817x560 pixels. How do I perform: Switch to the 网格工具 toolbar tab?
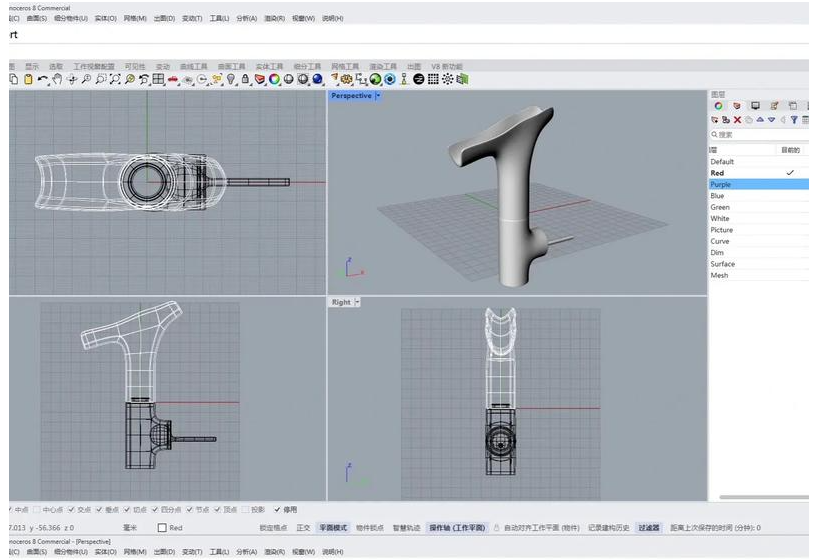345,66
